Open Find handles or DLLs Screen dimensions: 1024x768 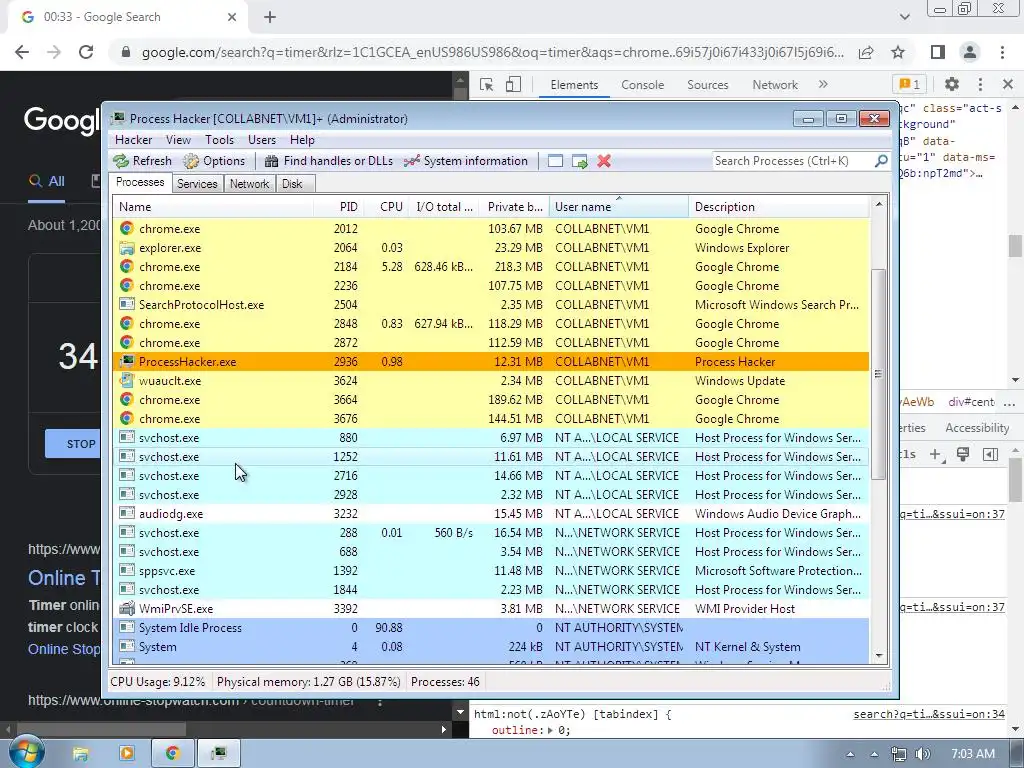(329, 161)
